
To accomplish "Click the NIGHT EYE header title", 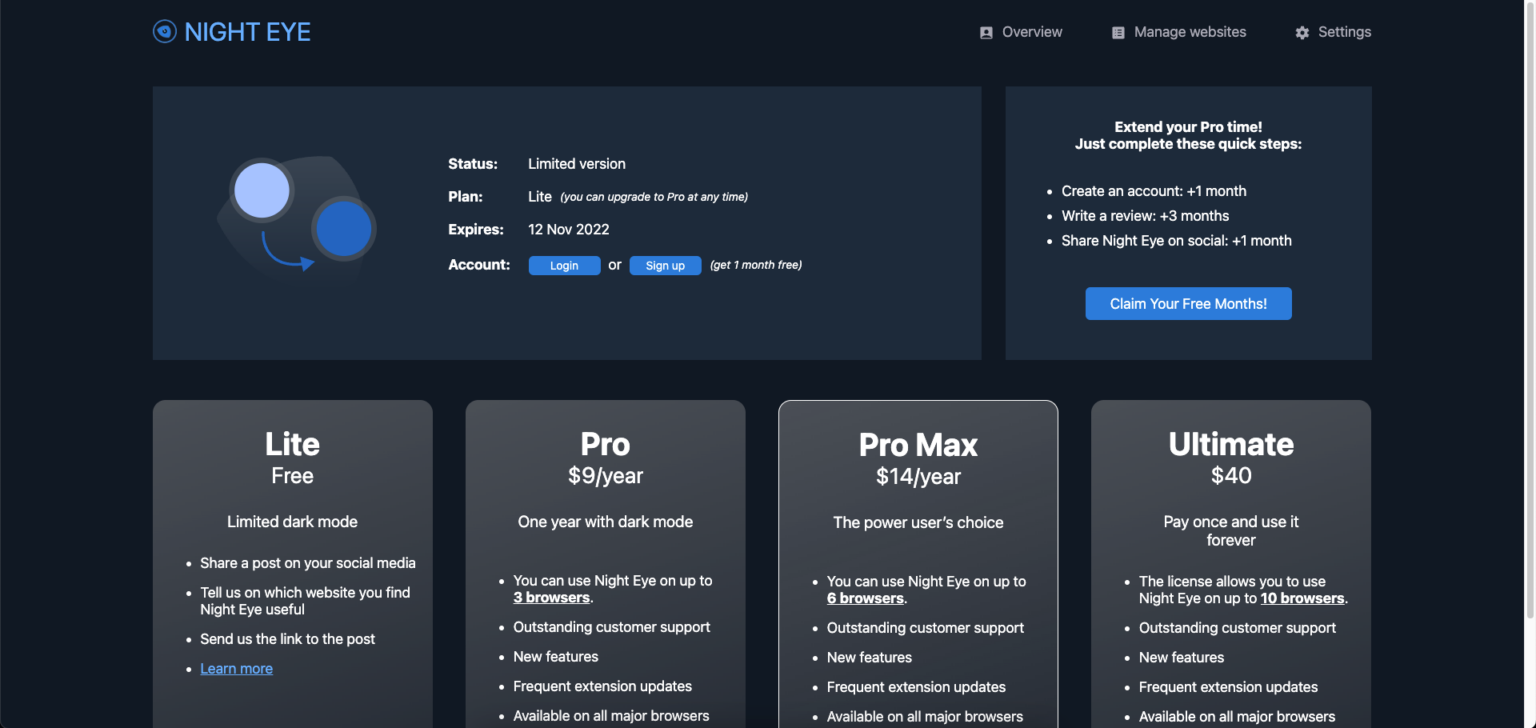I will click(x=246, y=31).
